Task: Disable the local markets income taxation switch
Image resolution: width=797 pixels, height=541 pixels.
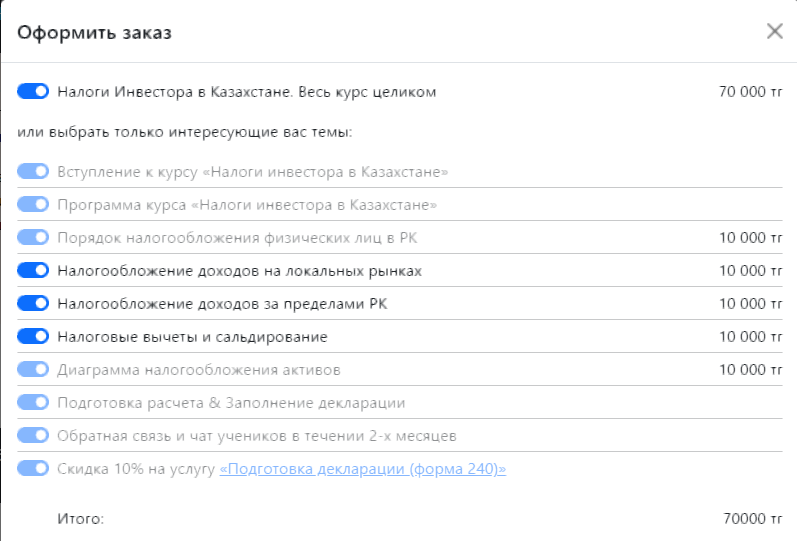Action: tap(33, 271)
